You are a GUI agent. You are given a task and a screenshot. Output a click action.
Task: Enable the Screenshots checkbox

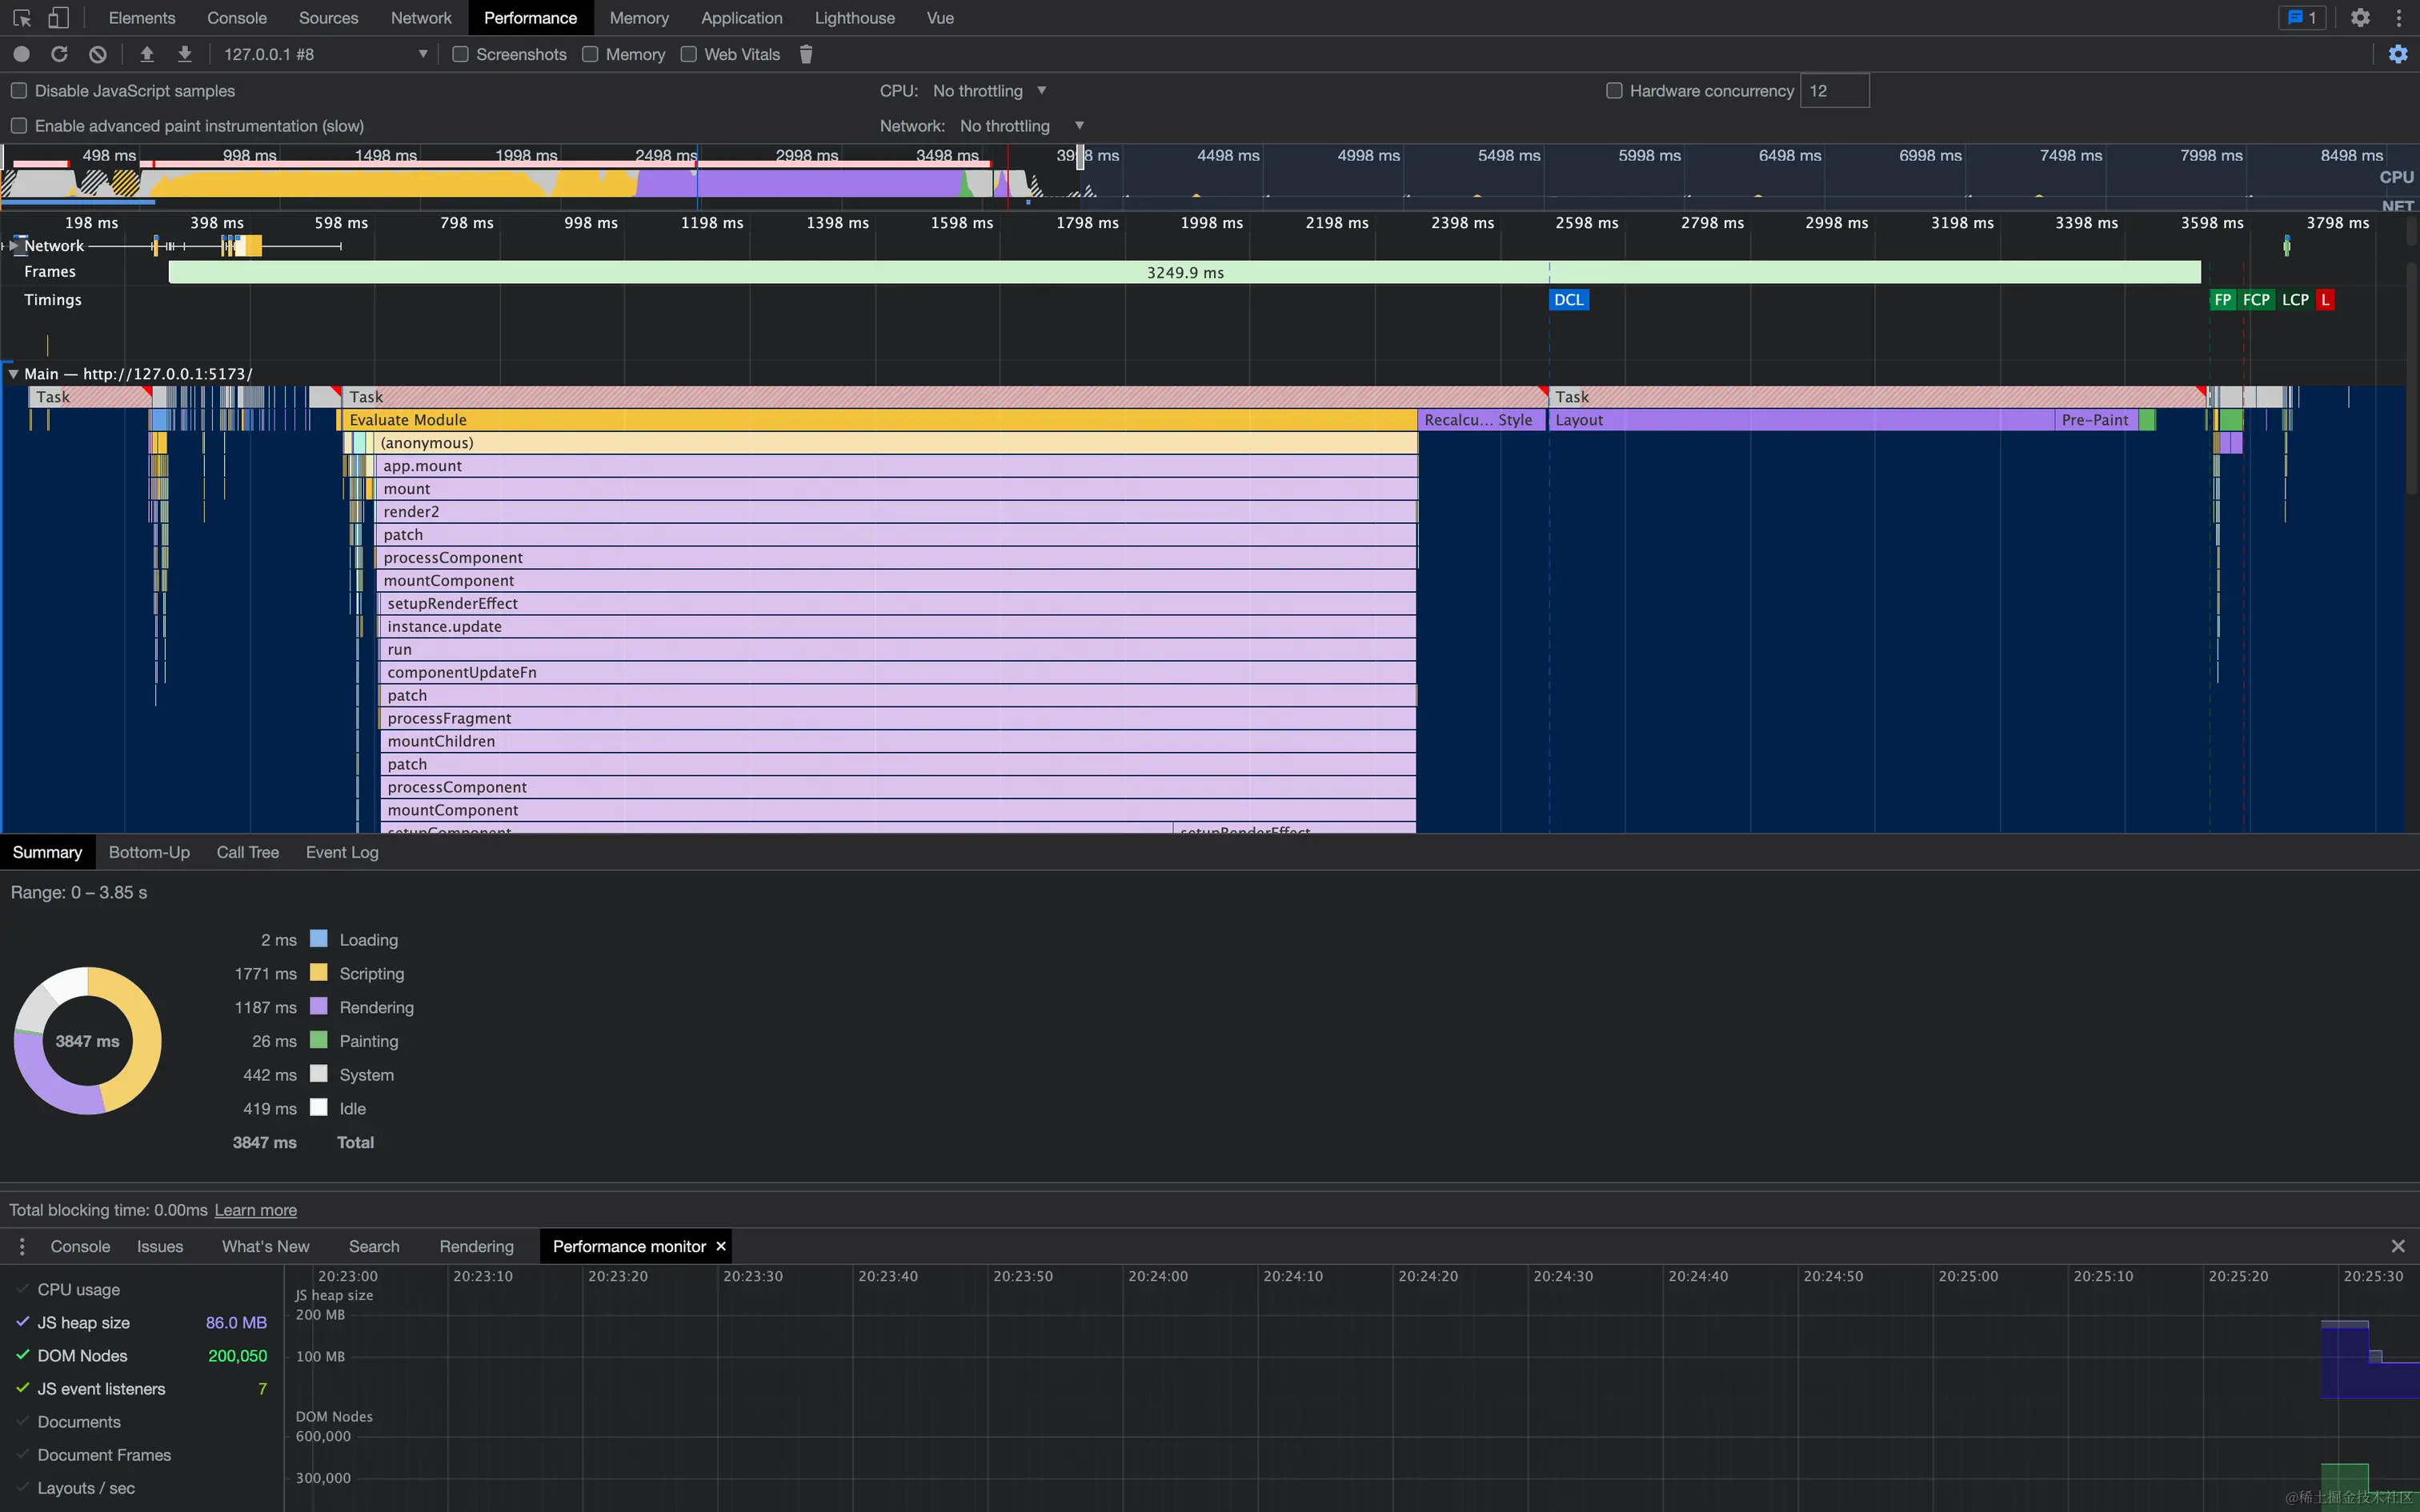click(460, 54)
